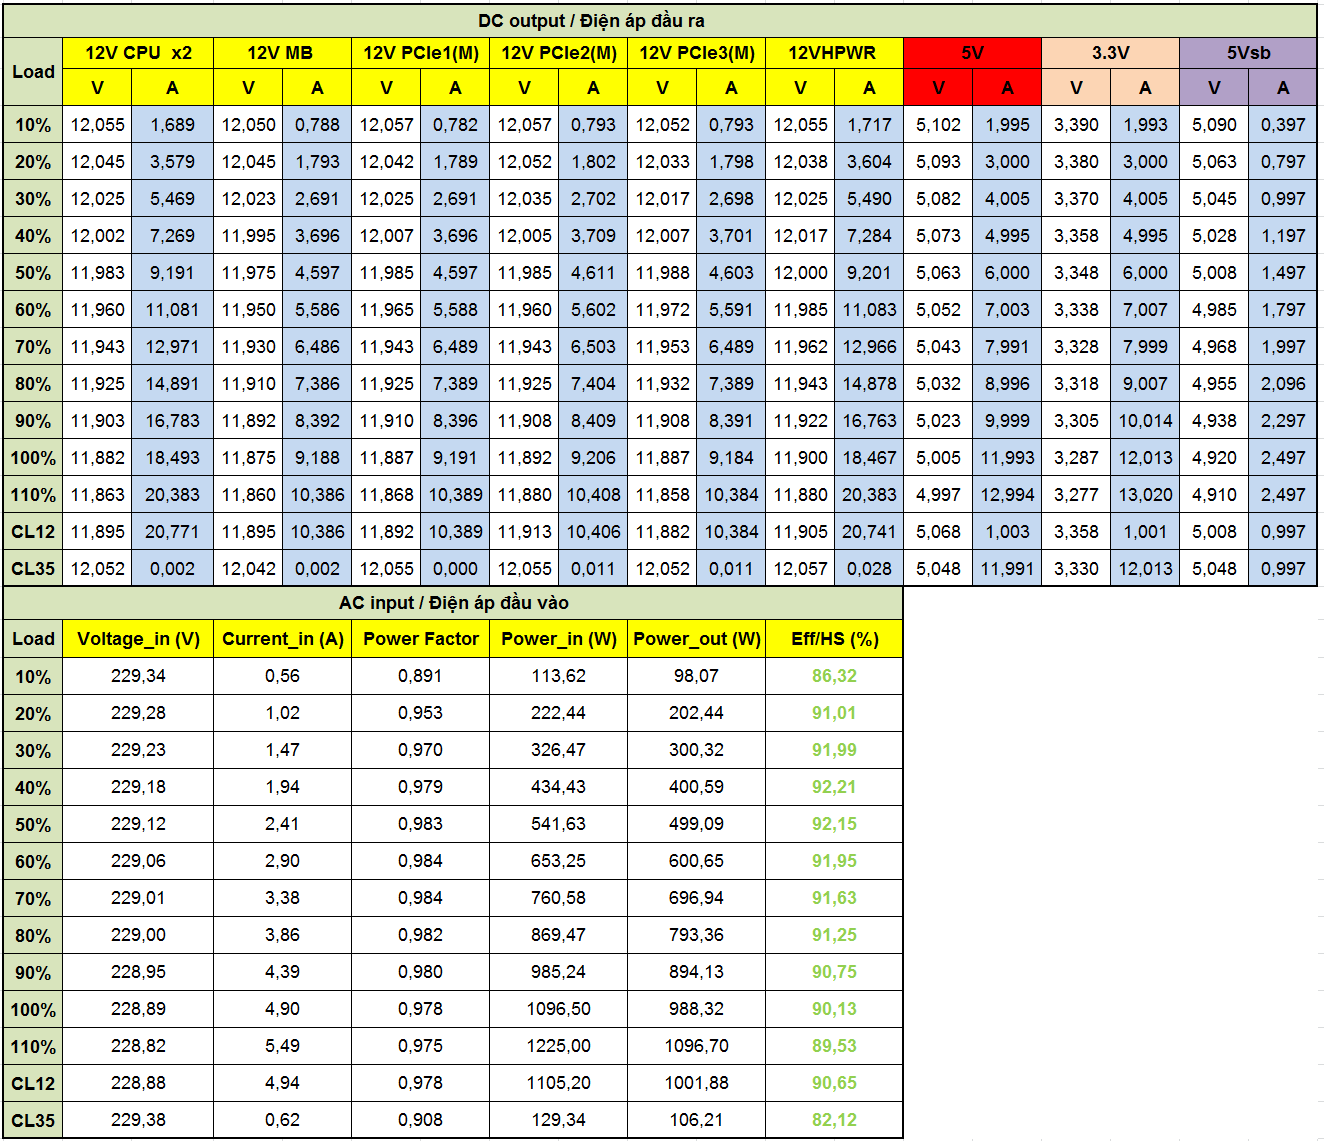
Task: Select the Power_out (W) column header
Action: (x=696, y=639)
